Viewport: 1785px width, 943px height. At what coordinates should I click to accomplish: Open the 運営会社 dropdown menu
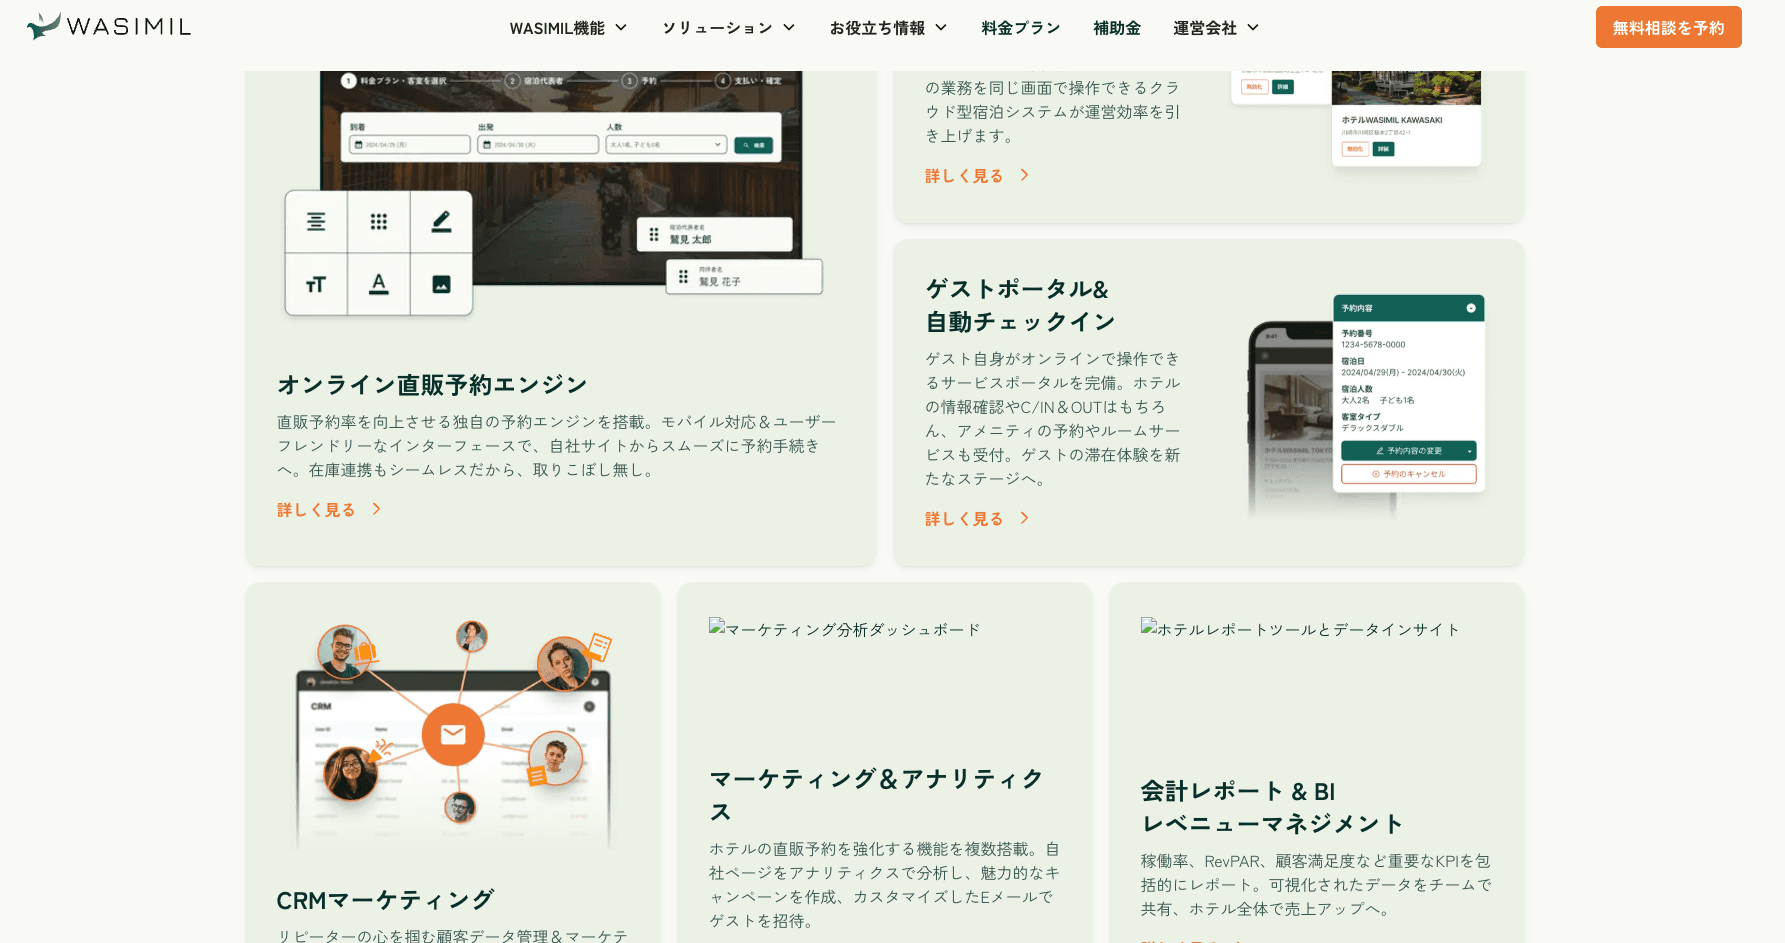pos(1216,28)
